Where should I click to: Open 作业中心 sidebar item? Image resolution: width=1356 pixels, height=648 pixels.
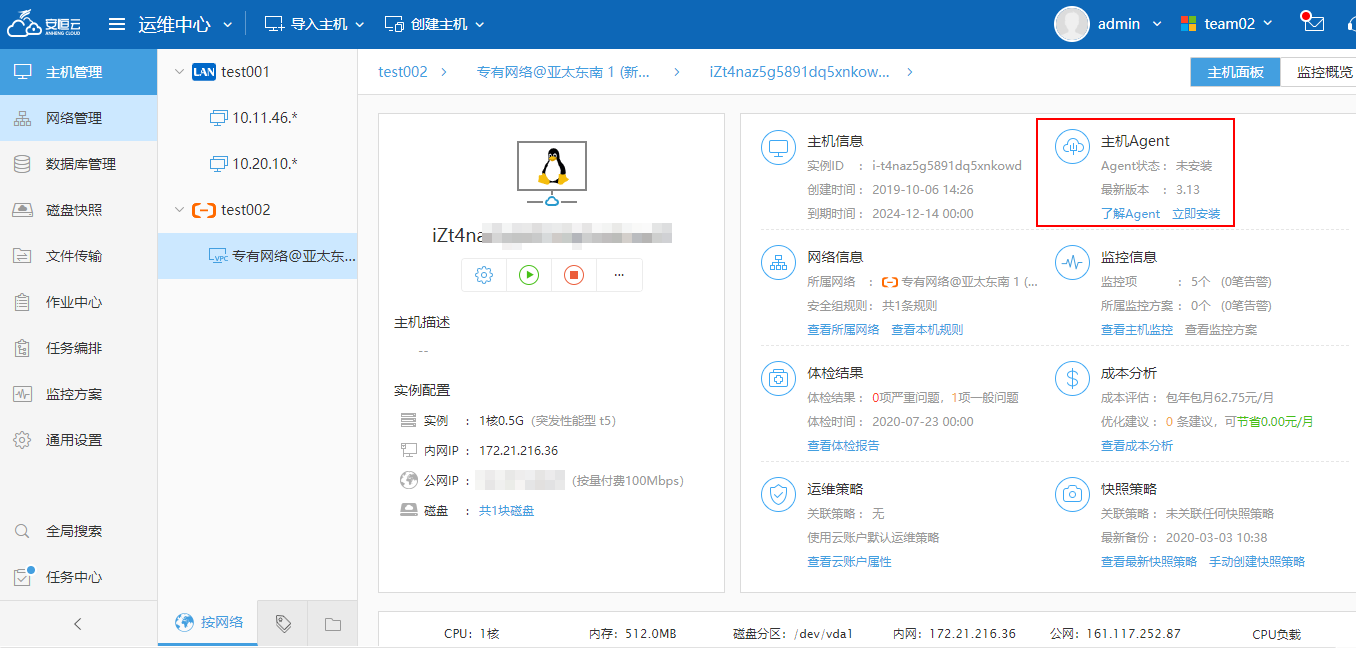pyautogui.click(x=78, y=302)
